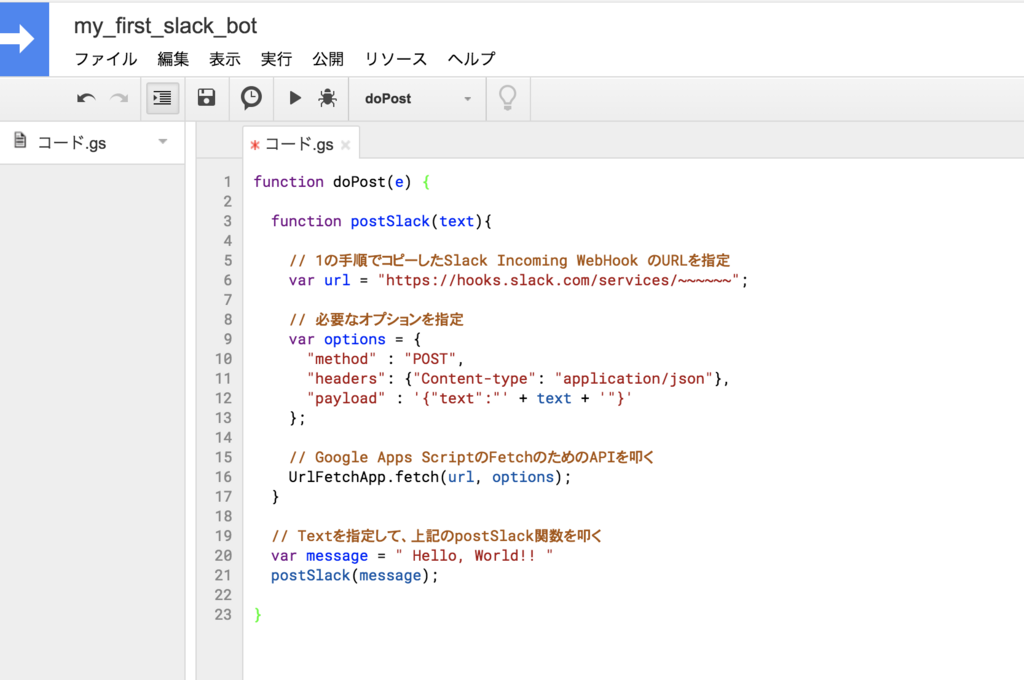Viewport: 1024px width, 680px height.
Task: Expand the コード.gs file options arrow
Action: pyautogui.click(x=163, y=141)
